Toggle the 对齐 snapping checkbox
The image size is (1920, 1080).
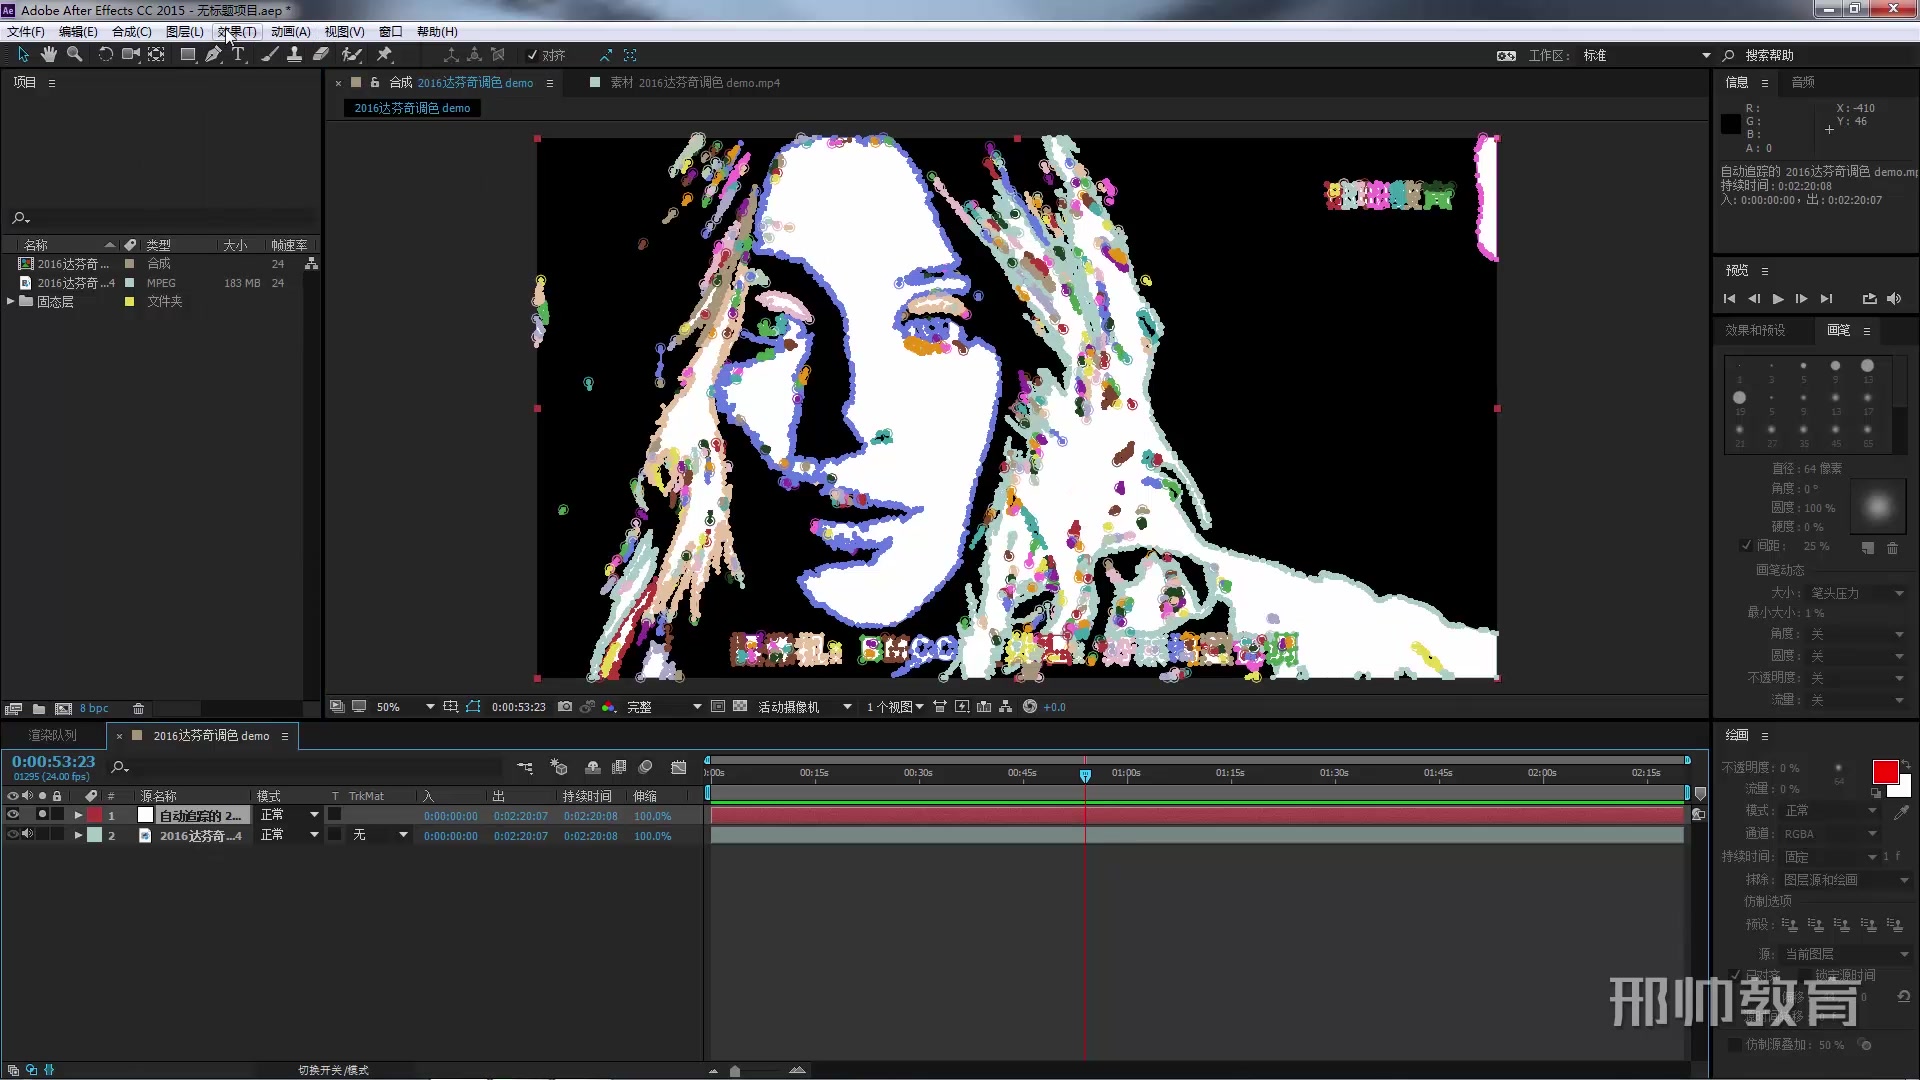tap(533, 56)
